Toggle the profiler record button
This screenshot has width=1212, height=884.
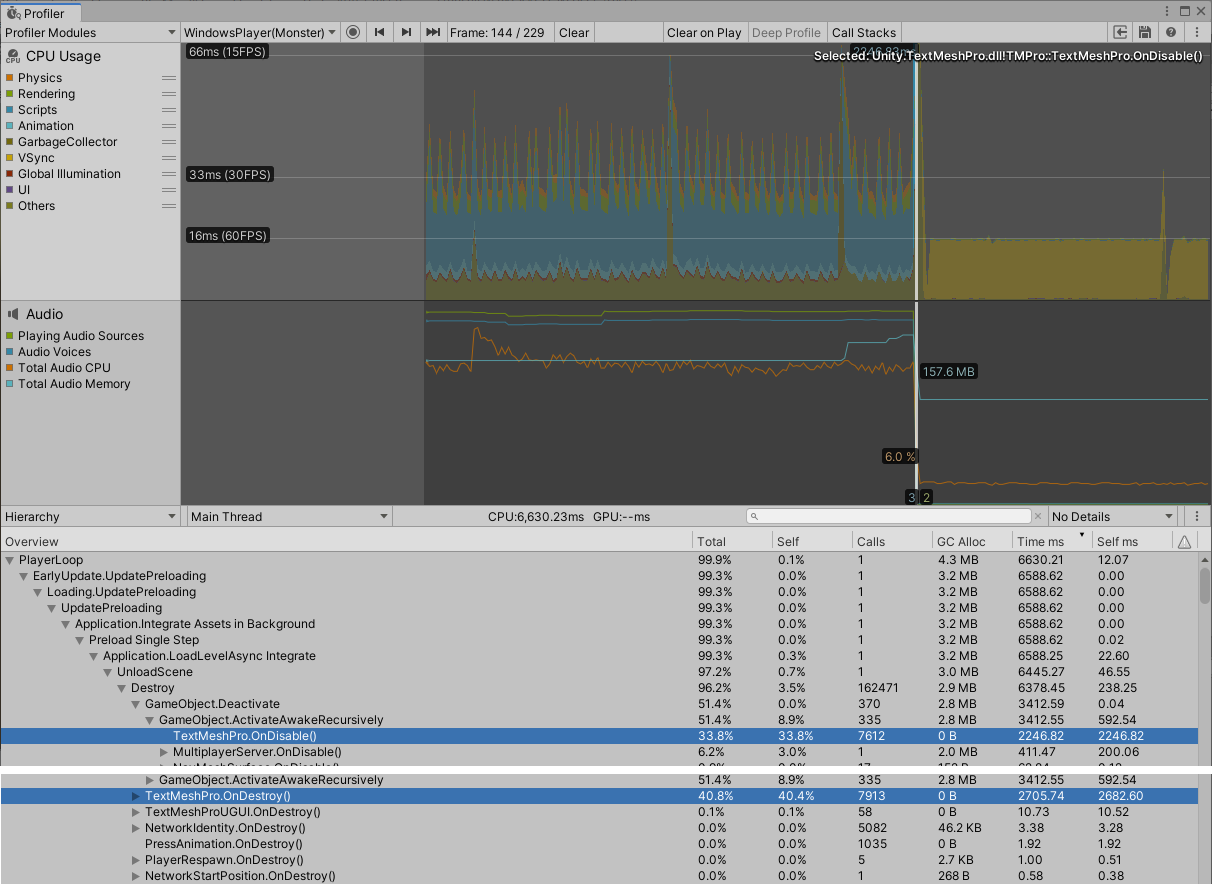tap(352, 32)
